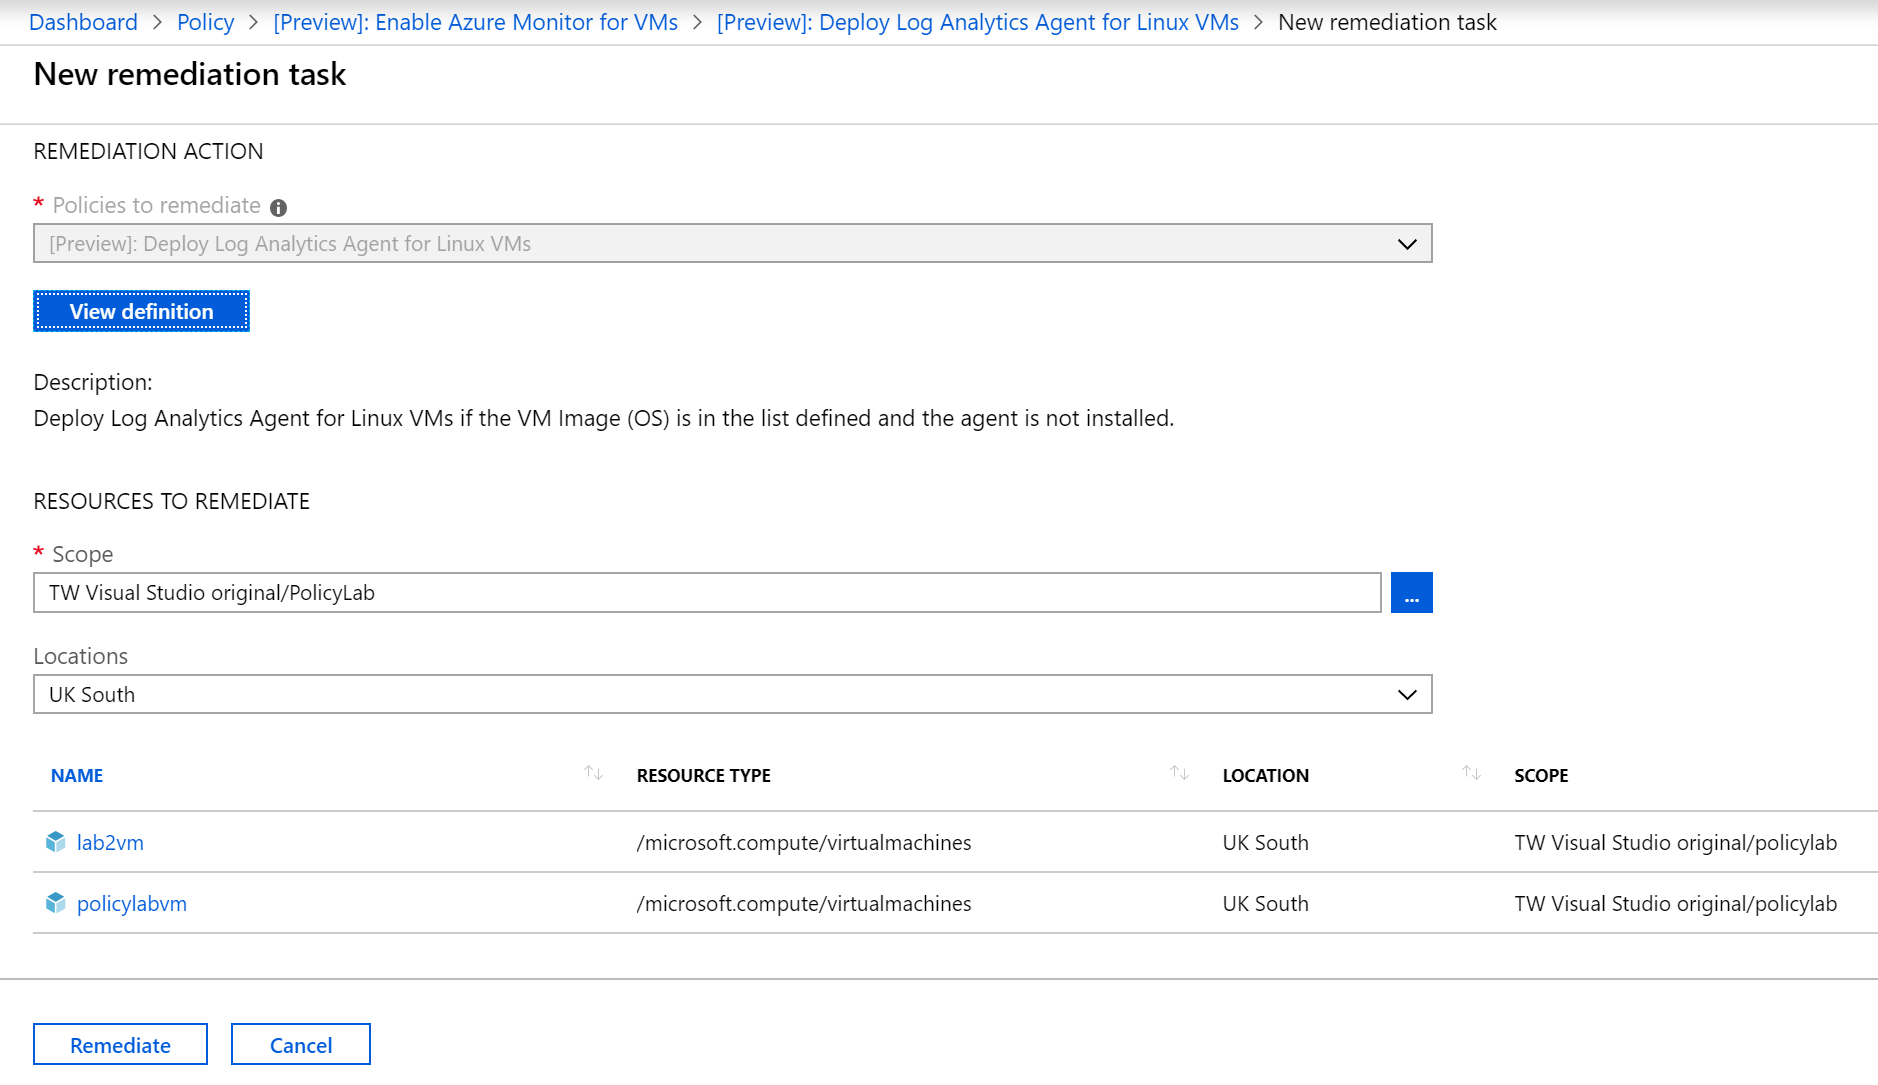Image resolution: width=1878 pixels, height=1085 pixels.
Task: Open the policylabvm resource link
Action: (131, 903)
